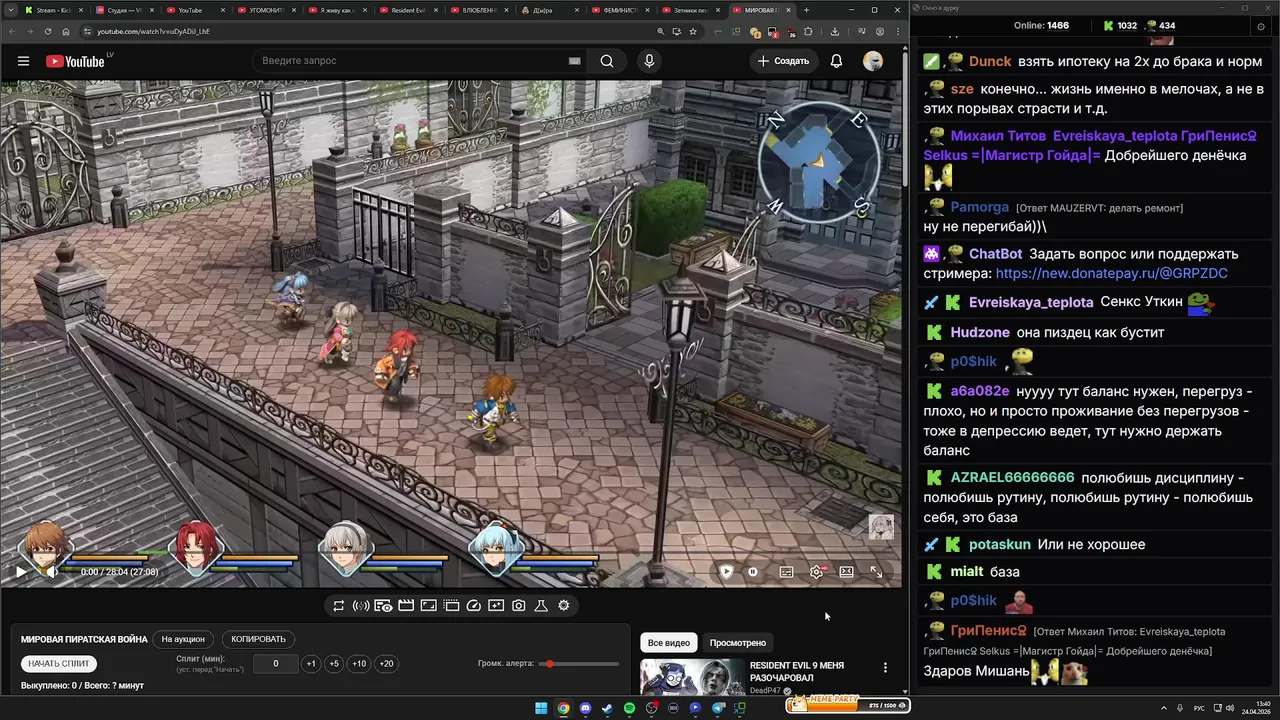
Task: Open a new browser tab with the plus button
Action: click(806, 10)
